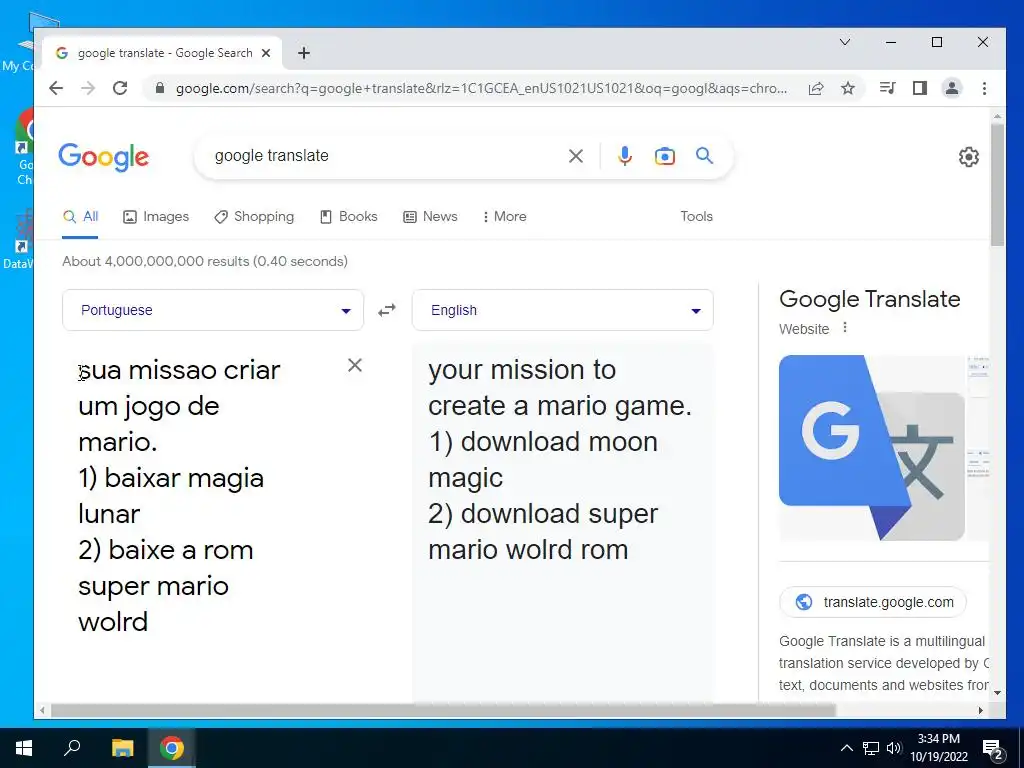Open Google quick settings gear
The height and width of the screenshot is (768, 1024).
coord(968,157)
